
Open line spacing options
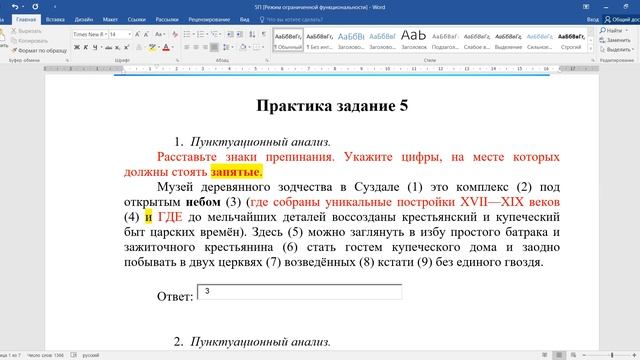pyautogui.click(x=227, y=48)
